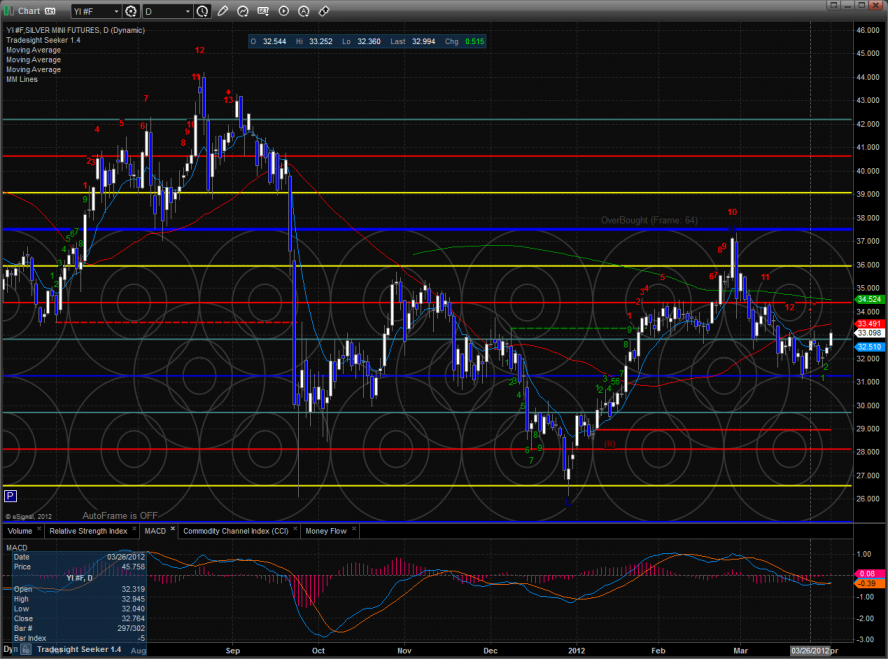Viewport: 888px width, 659px height.
Task: Click the 34.524 green price marker
Action: (868, 299)
